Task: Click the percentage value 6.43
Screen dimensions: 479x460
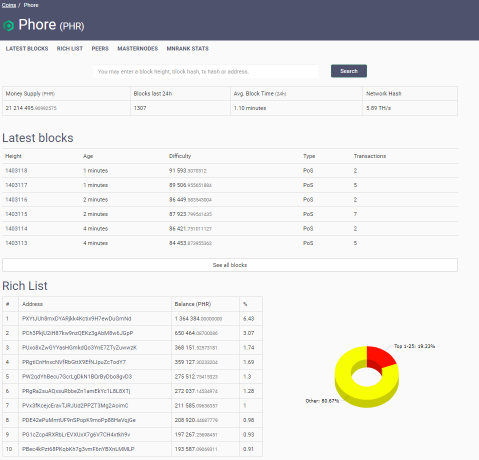Action: 248,319
